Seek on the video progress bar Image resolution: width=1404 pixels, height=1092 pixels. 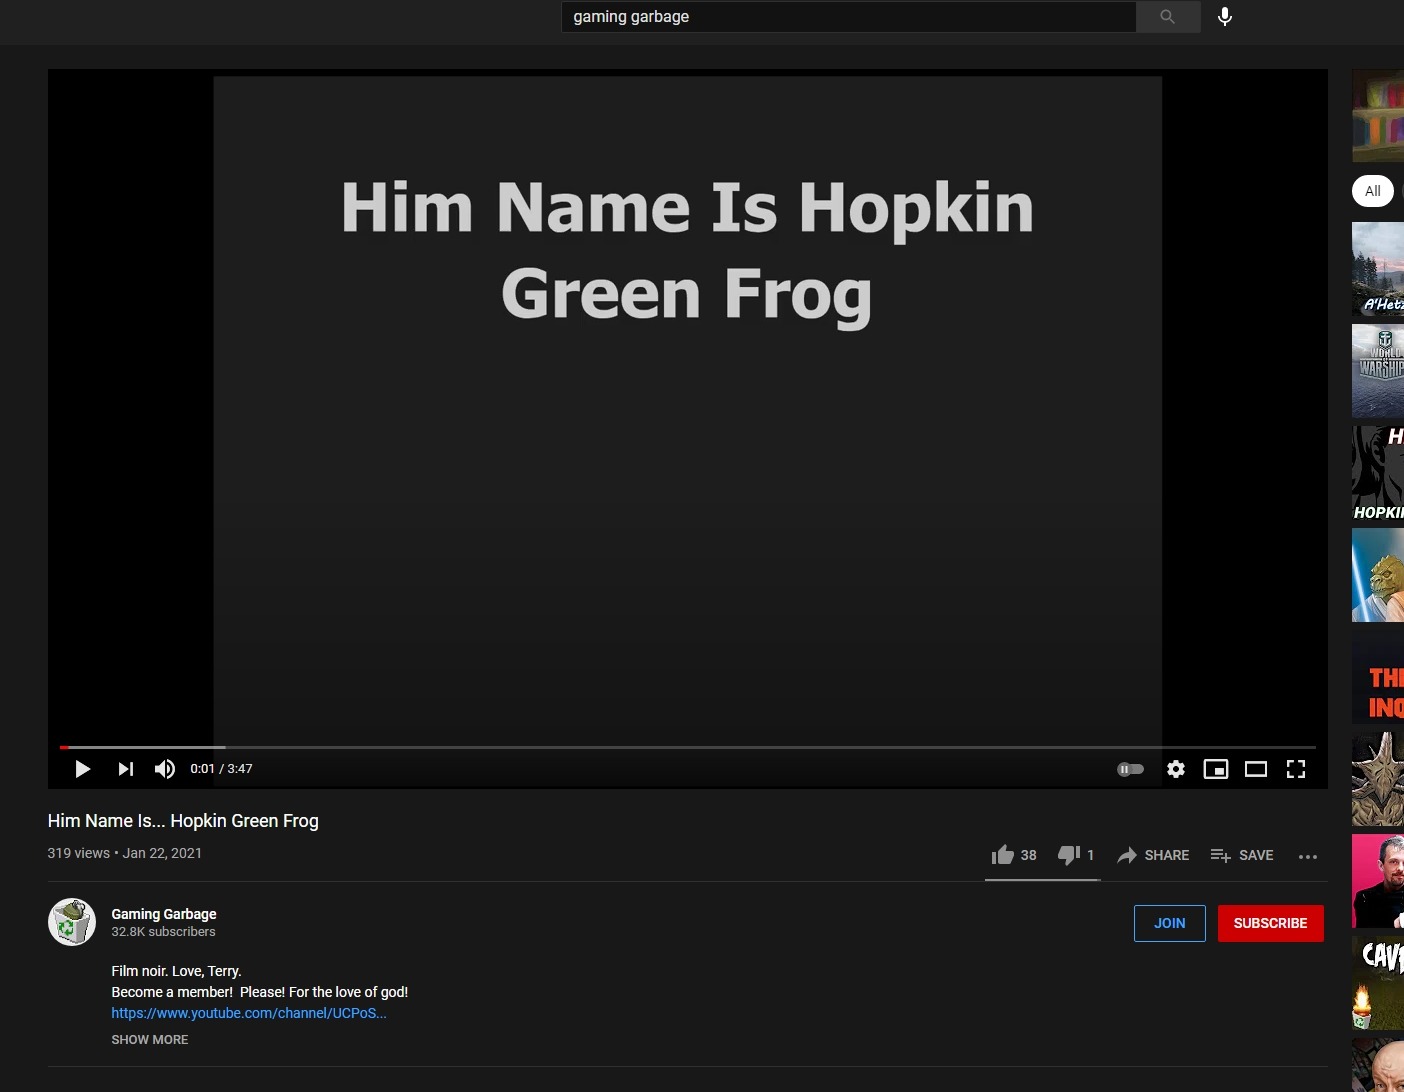click(688, 747)
